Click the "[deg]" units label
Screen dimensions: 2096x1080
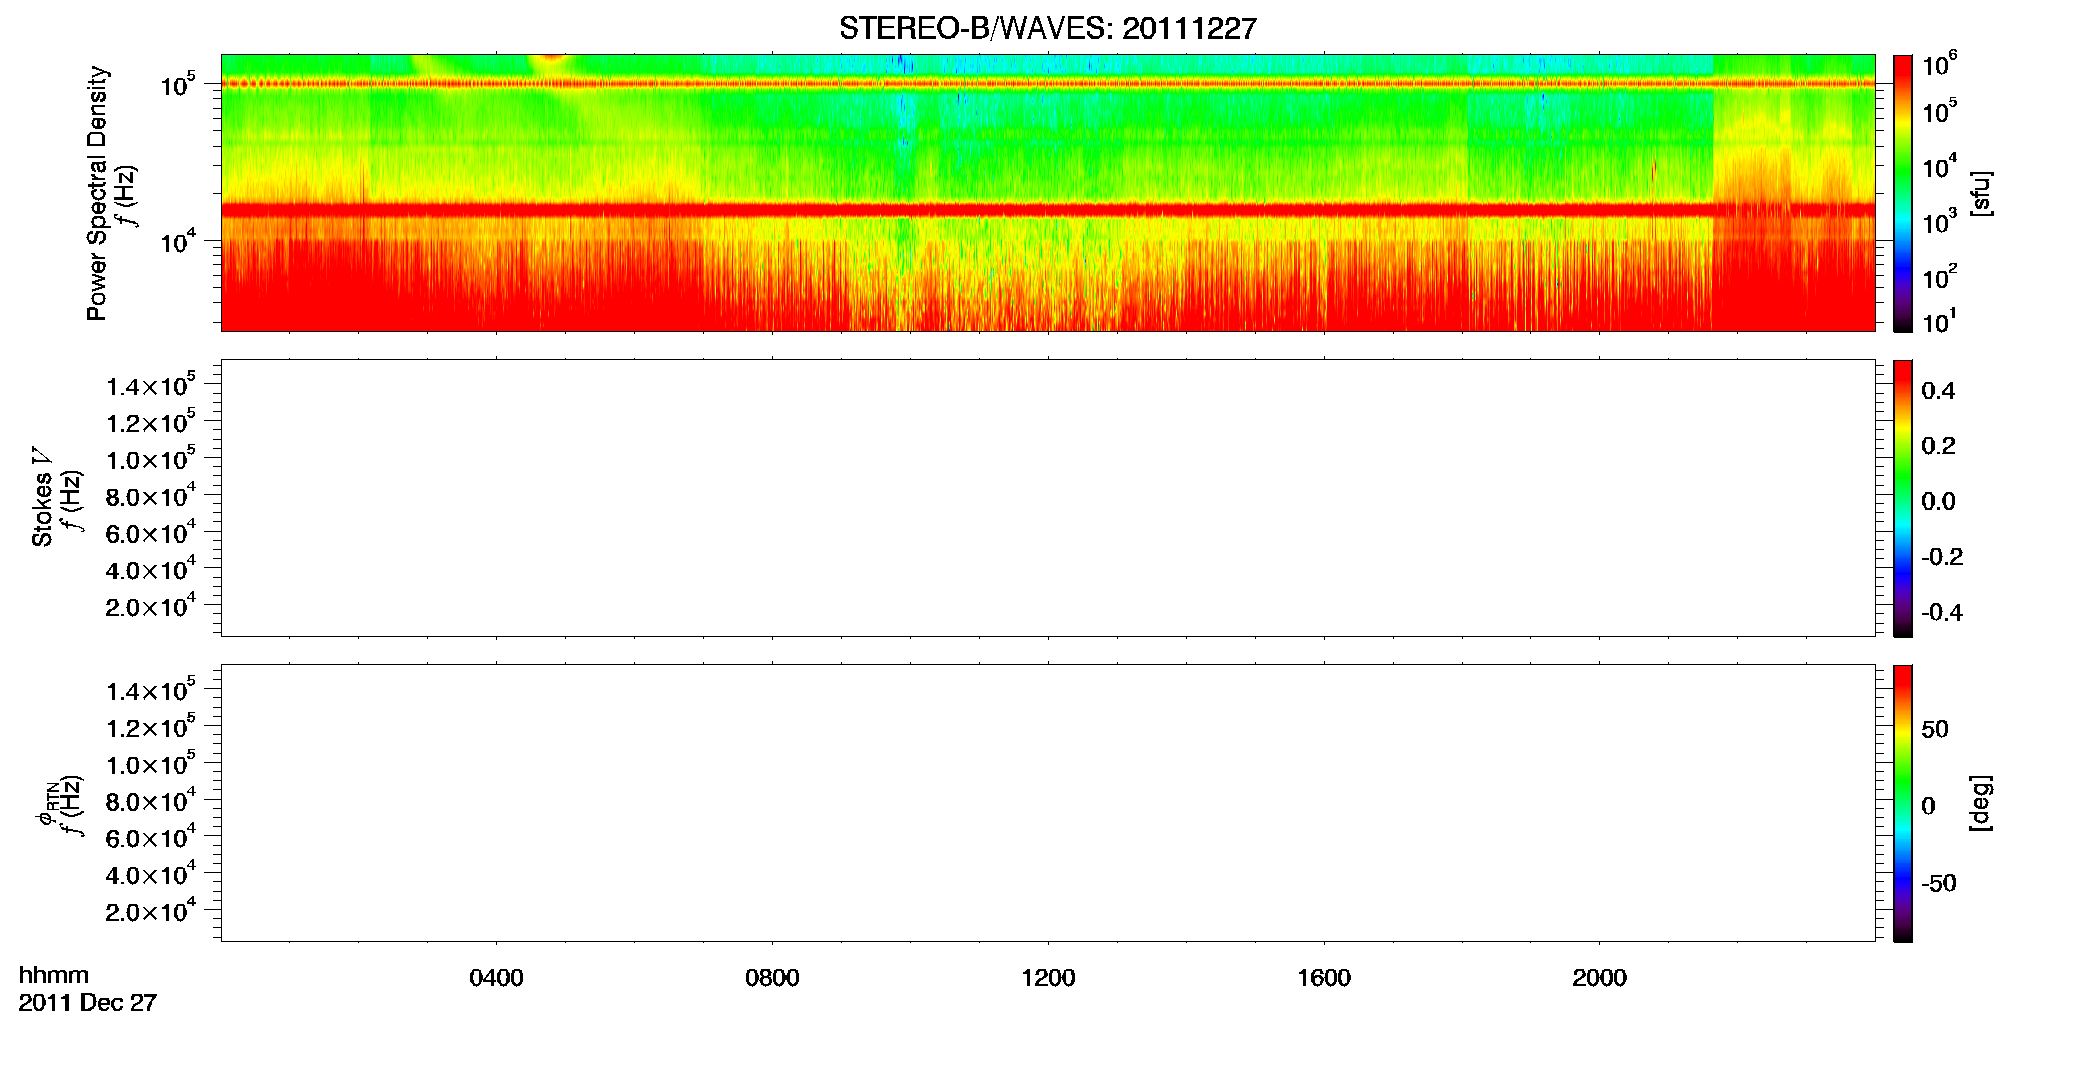pyautogui.click(x=1981, y=803)
